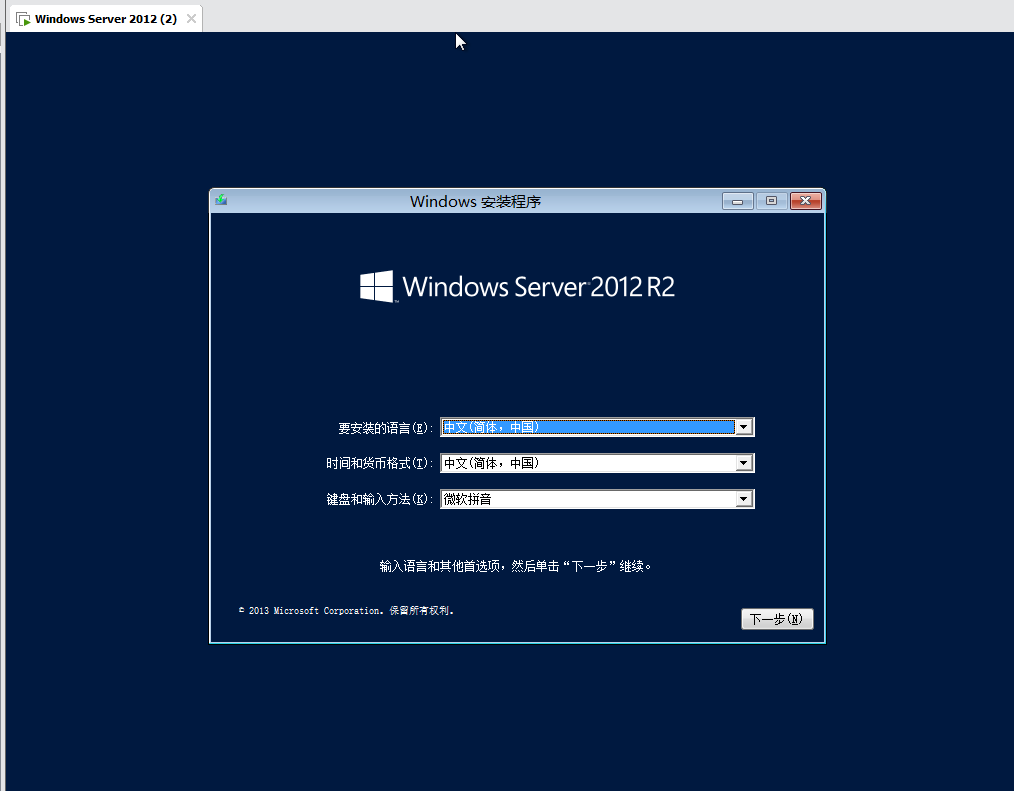Click the 要安装的语言(E) label
The height and width of the screenshot is (791, 1014).
[x=385, y=428]
